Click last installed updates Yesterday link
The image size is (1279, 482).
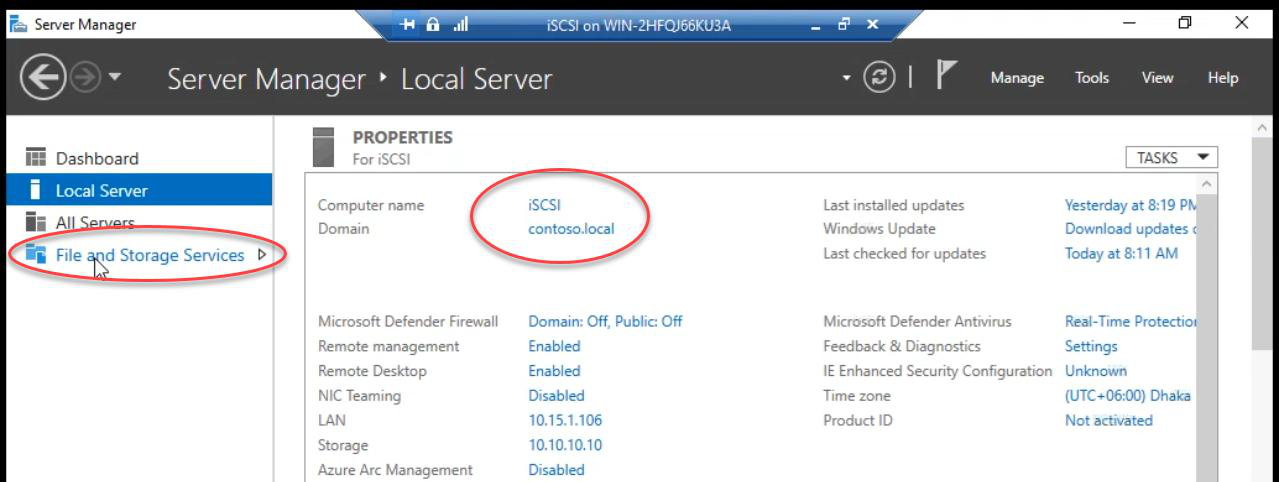click(1131, 205)
